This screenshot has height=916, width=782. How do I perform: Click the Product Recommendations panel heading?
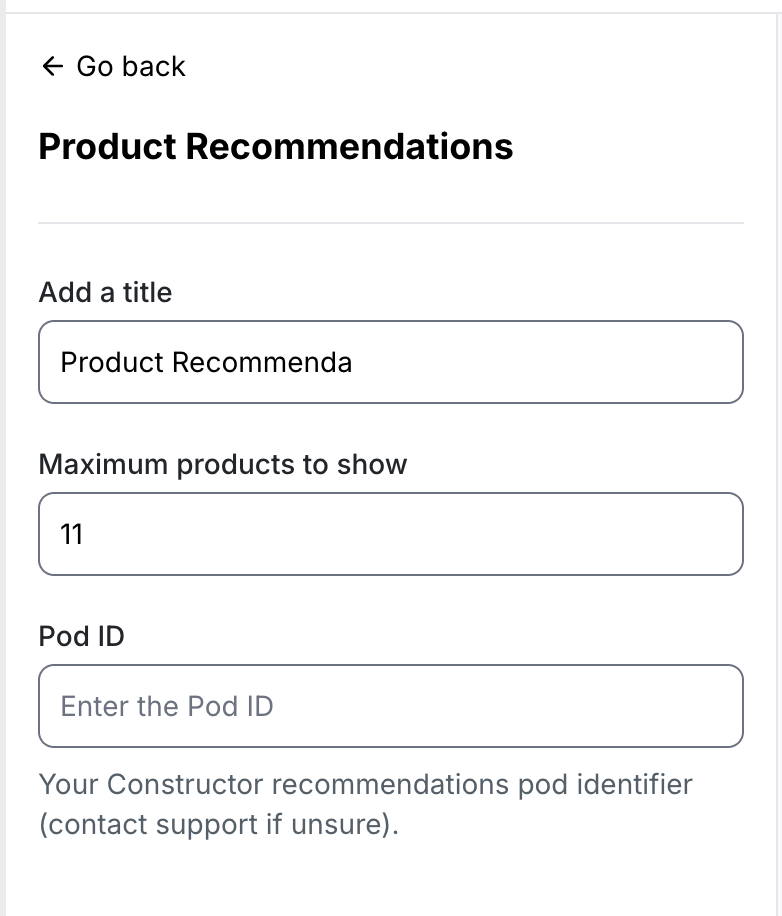point(275,147)
